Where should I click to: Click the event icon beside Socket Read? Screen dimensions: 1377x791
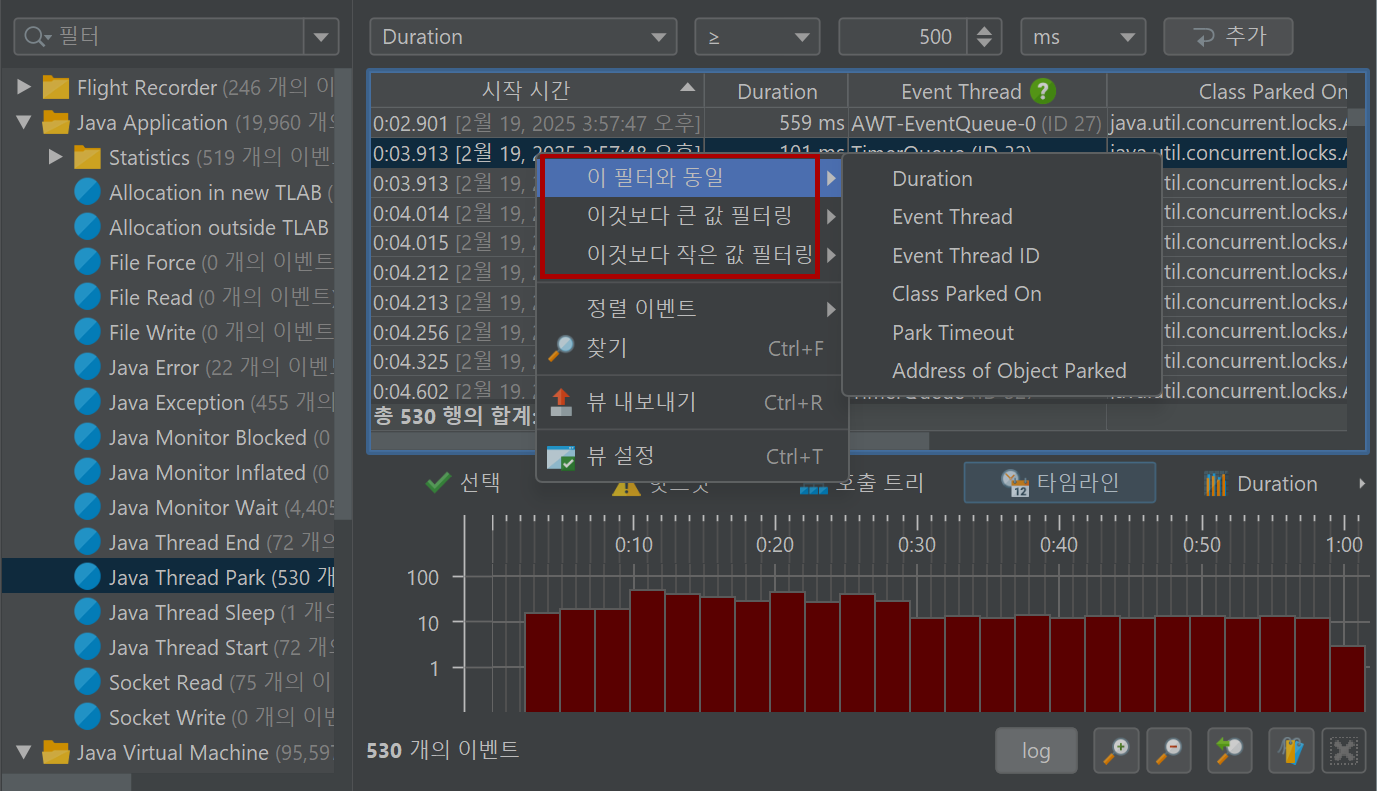88,682
